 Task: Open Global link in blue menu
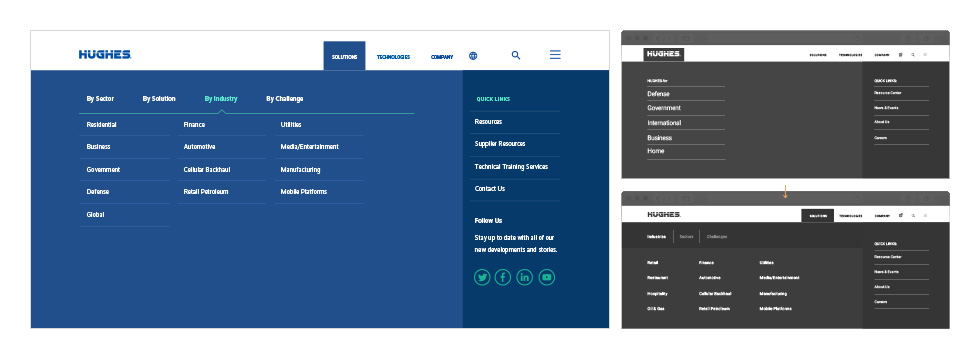pos(95,214)
